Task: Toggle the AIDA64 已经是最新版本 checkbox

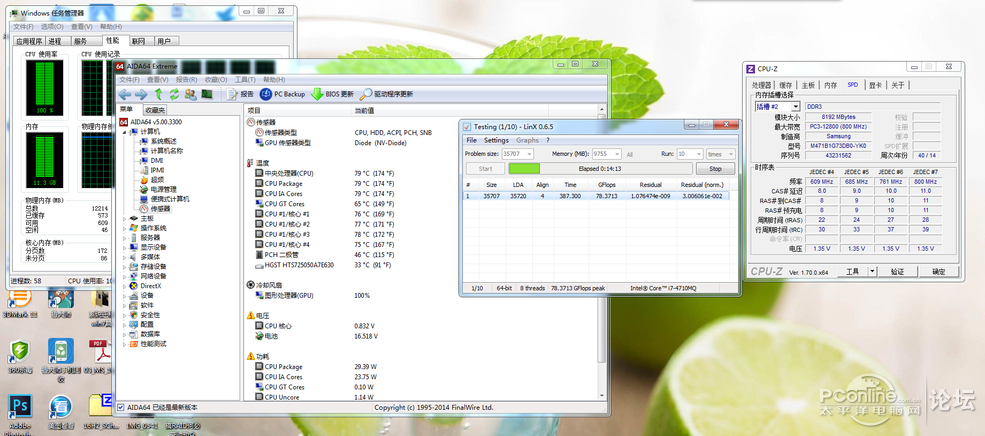Action: [x=121, y=407]
